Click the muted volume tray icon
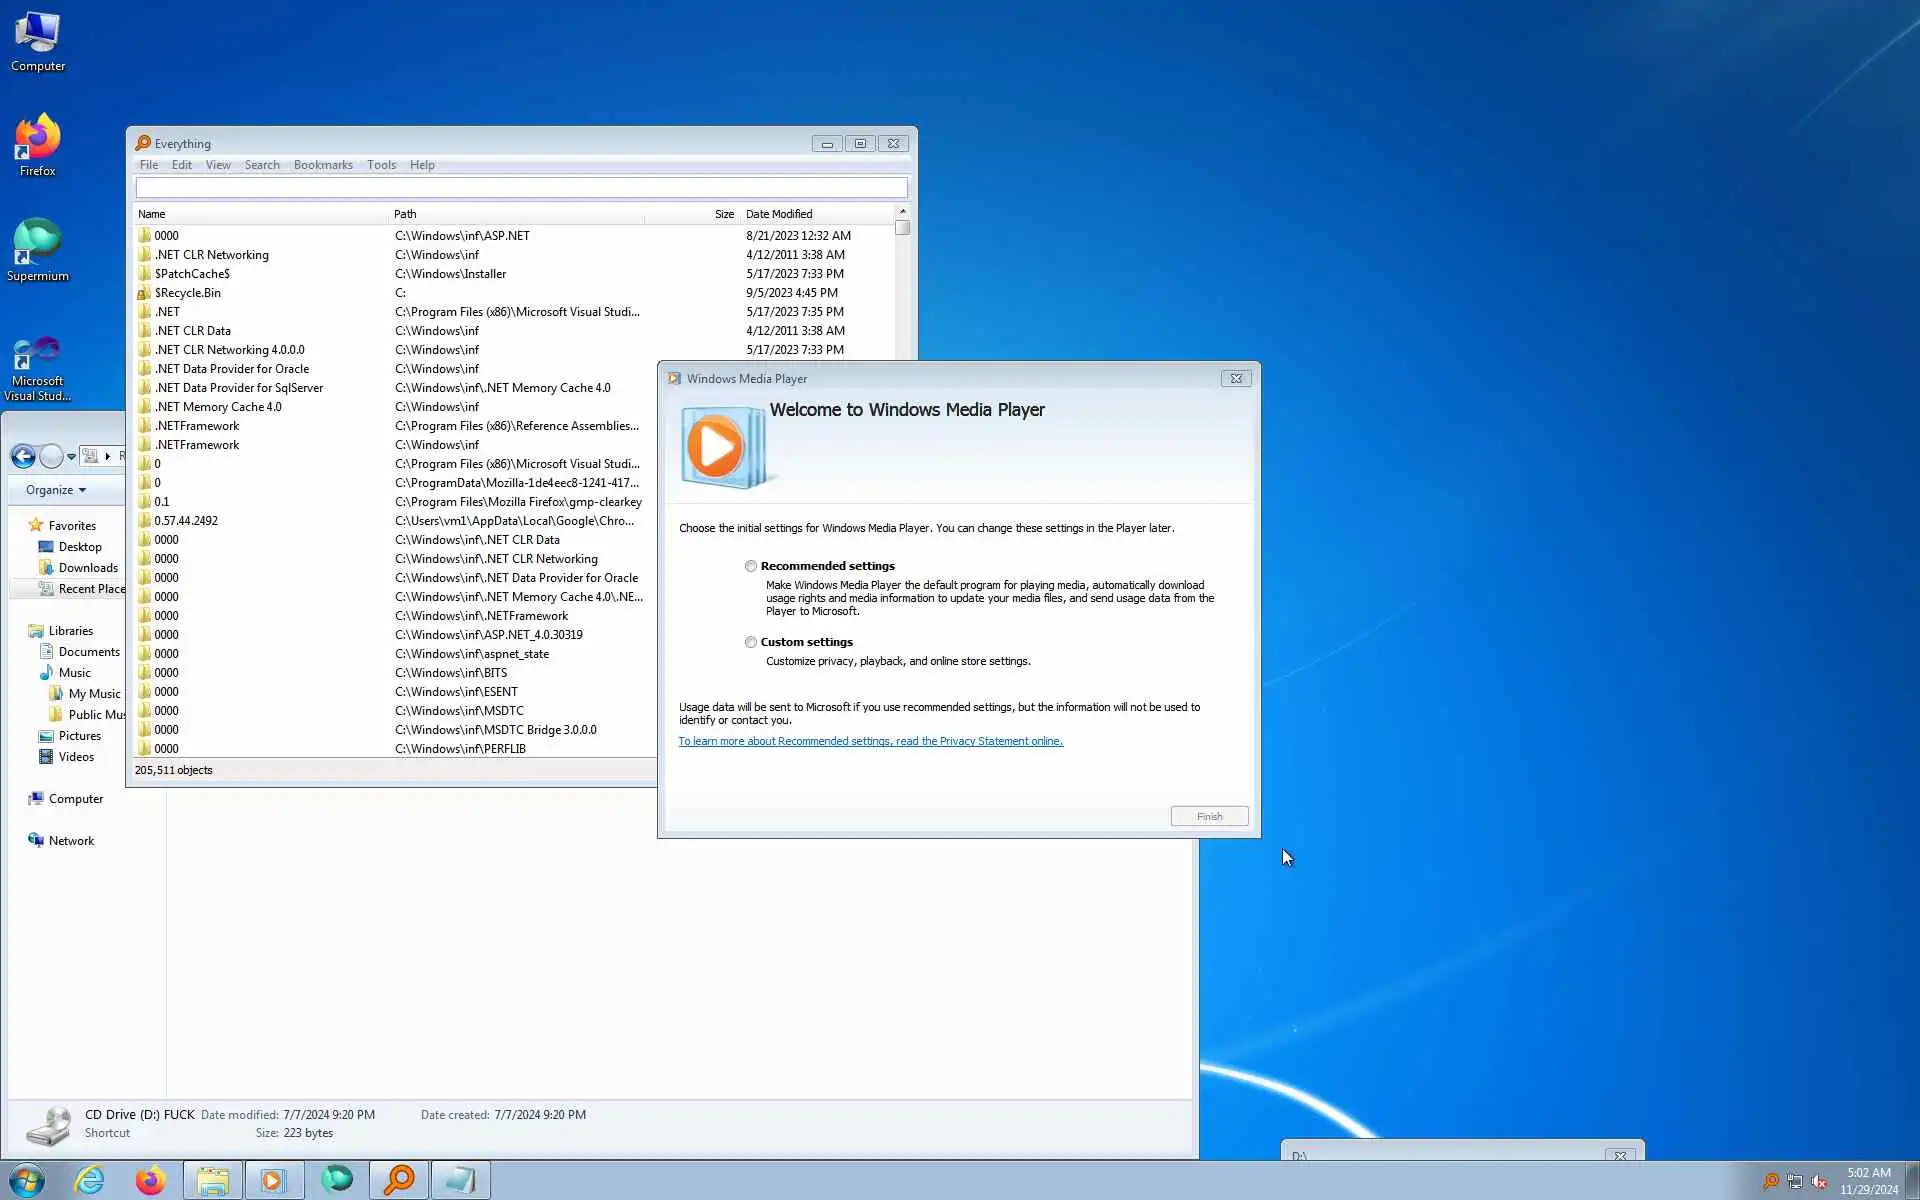Viewport: 1920px width, 1200px height. point(1819,1182)
